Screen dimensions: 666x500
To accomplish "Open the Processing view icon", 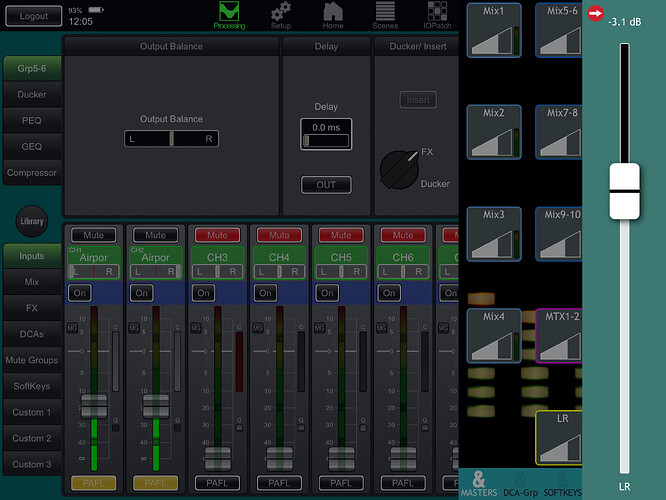I will click(x=229, y=15).
